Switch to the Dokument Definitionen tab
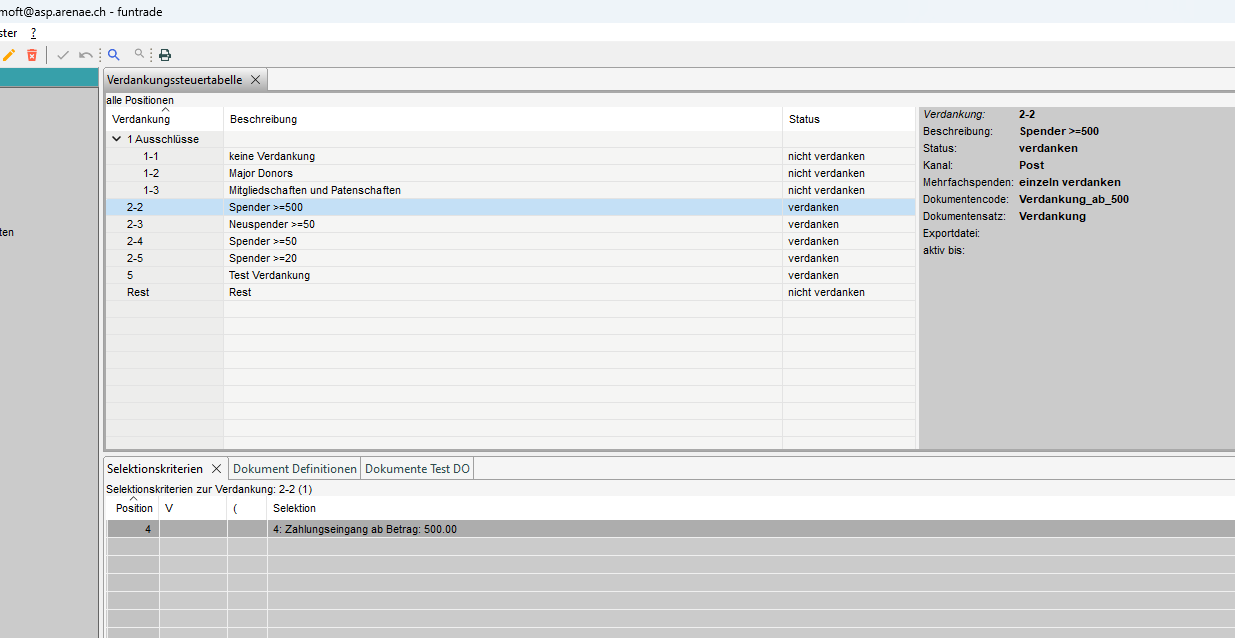This screenshot has height=638, width=1235. (x=294, y=469)
